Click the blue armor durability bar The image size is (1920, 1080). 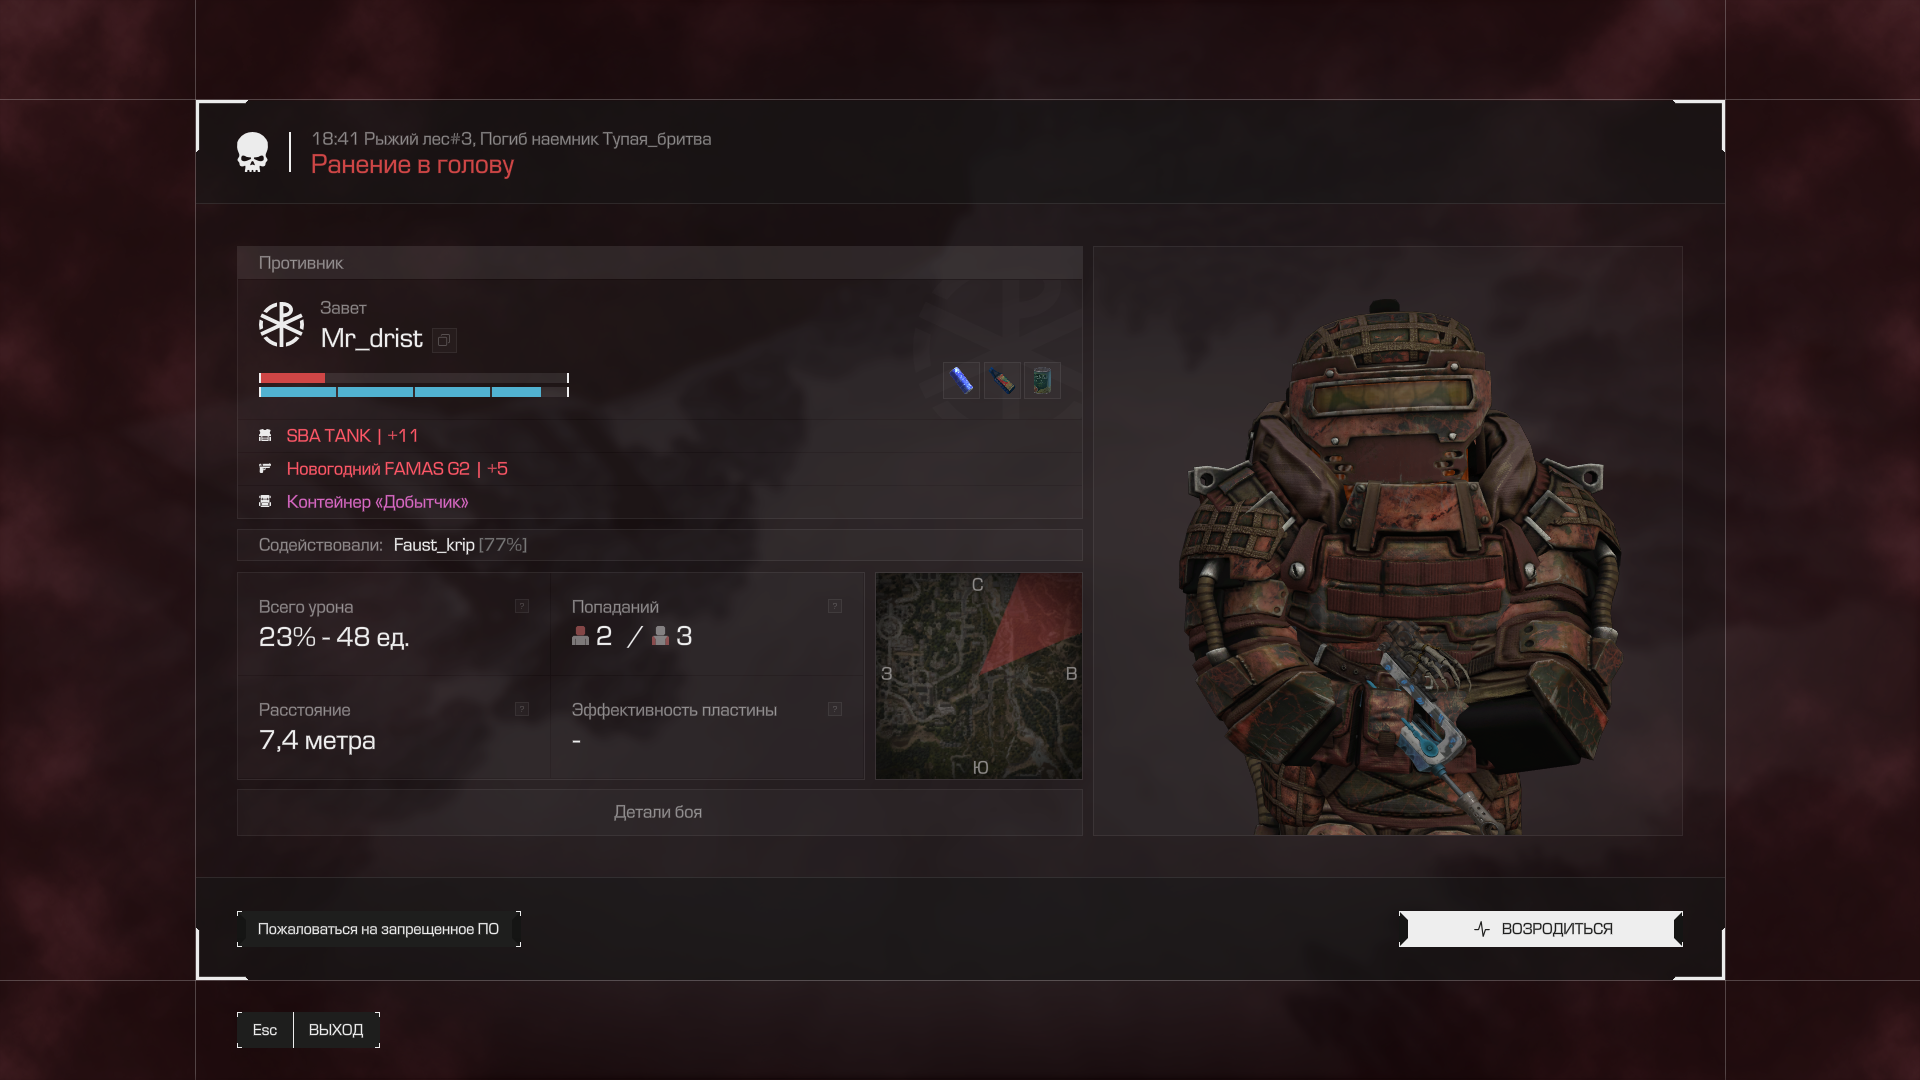(x=413, y=392)
